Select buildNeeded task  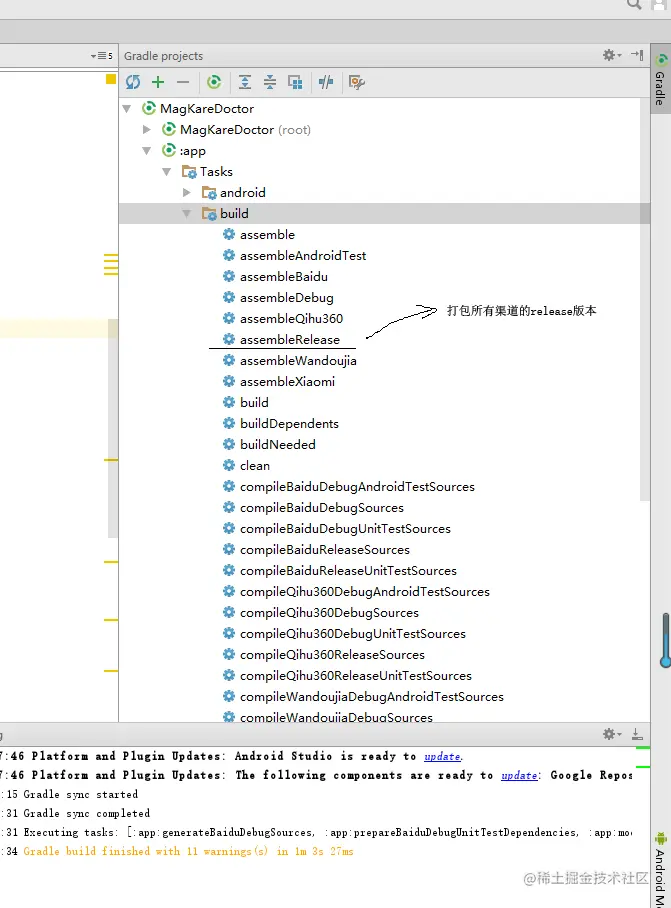tap(269, 445)
